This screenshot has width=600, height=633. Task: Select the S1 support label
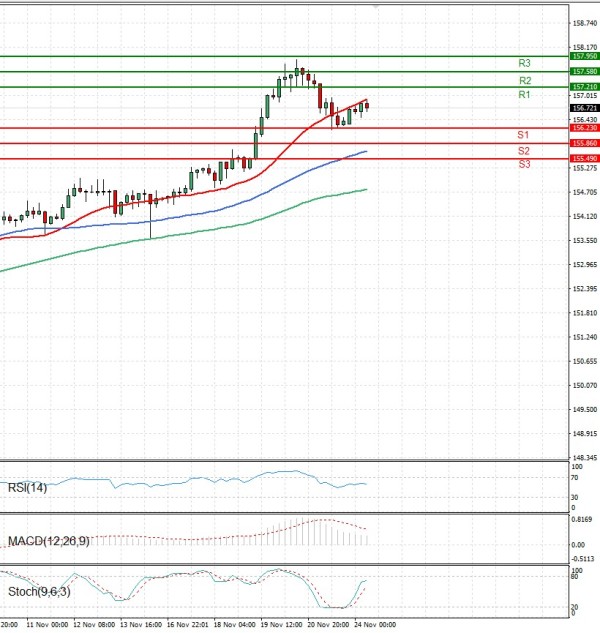click(523, 134)
